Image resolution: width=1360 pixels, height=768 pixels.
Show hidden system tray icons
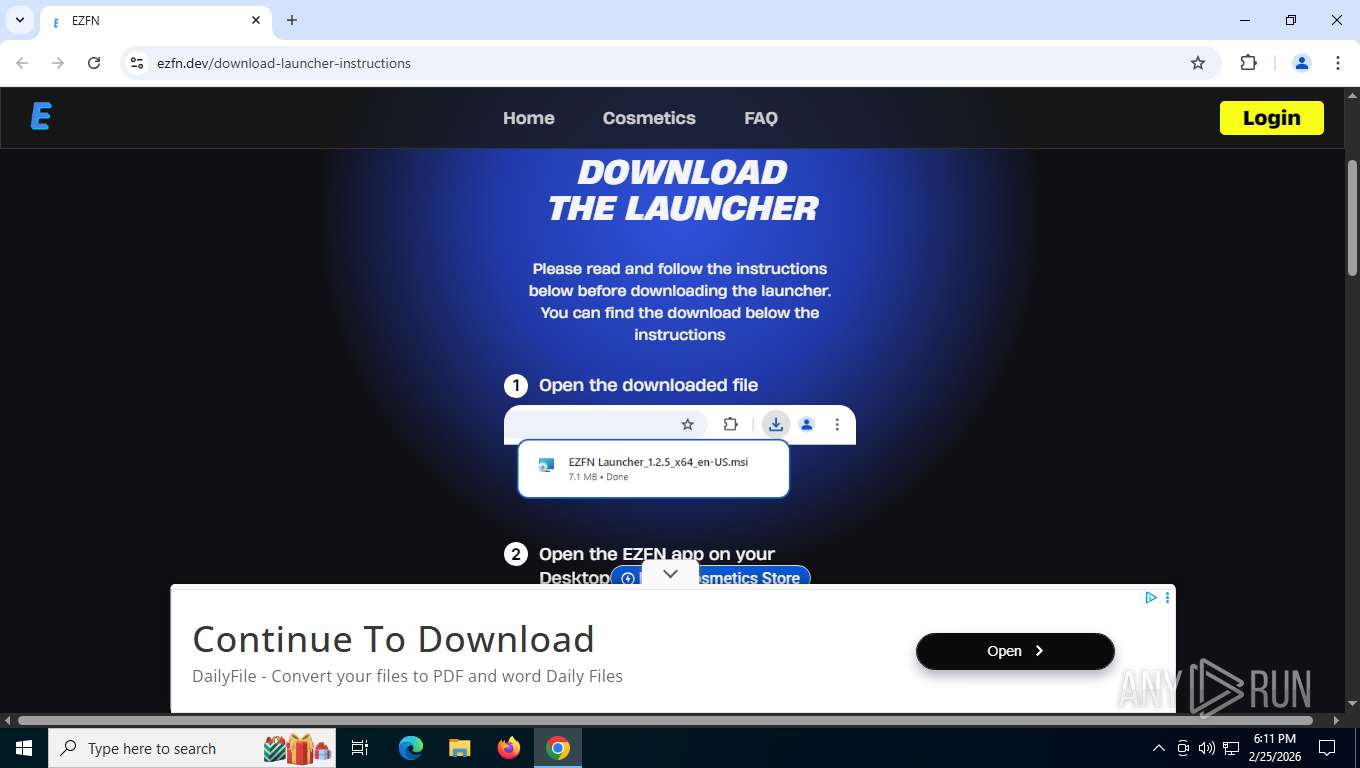1159,748
